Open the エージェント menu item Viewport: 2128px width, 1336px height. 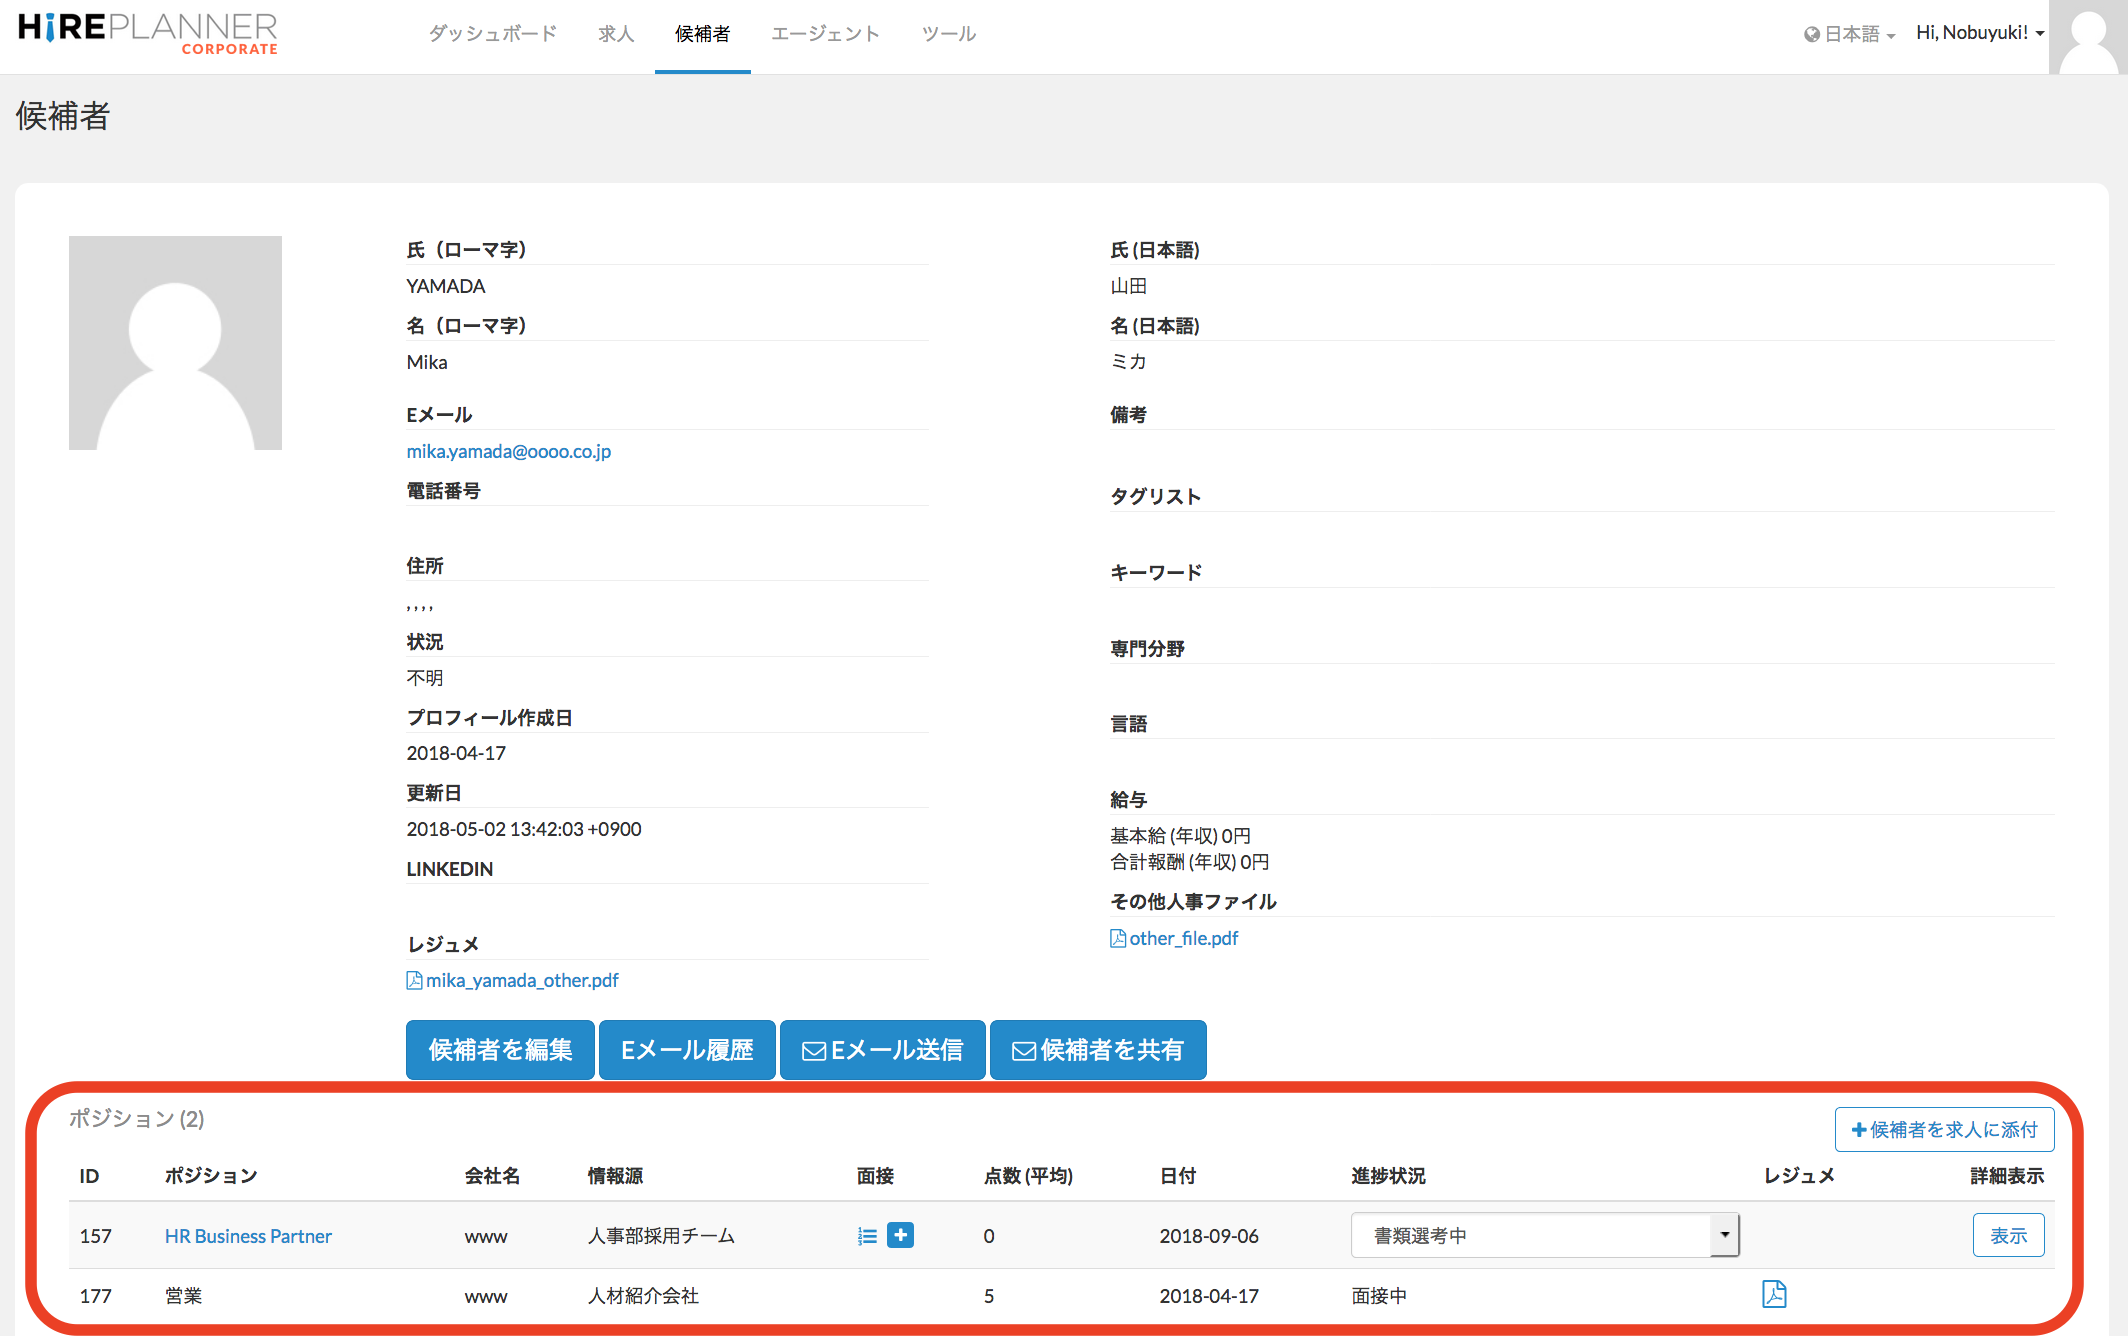(825, 34)
